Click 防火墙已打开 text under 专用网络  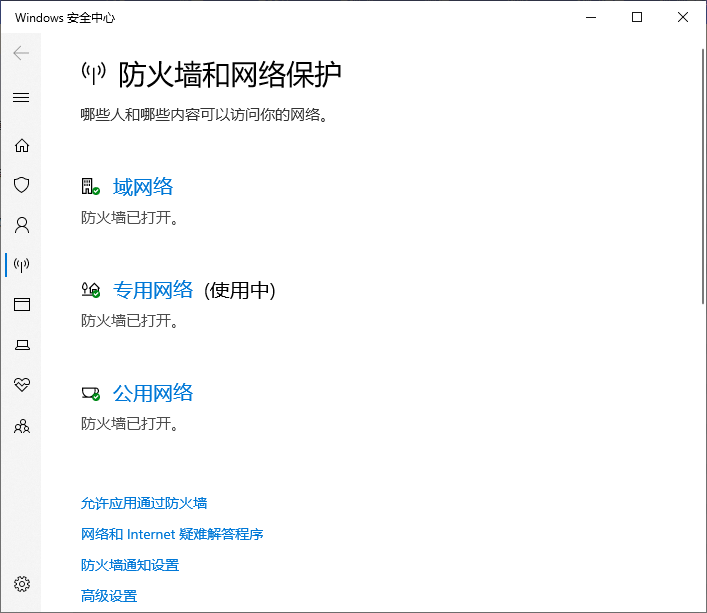[130, 321]
